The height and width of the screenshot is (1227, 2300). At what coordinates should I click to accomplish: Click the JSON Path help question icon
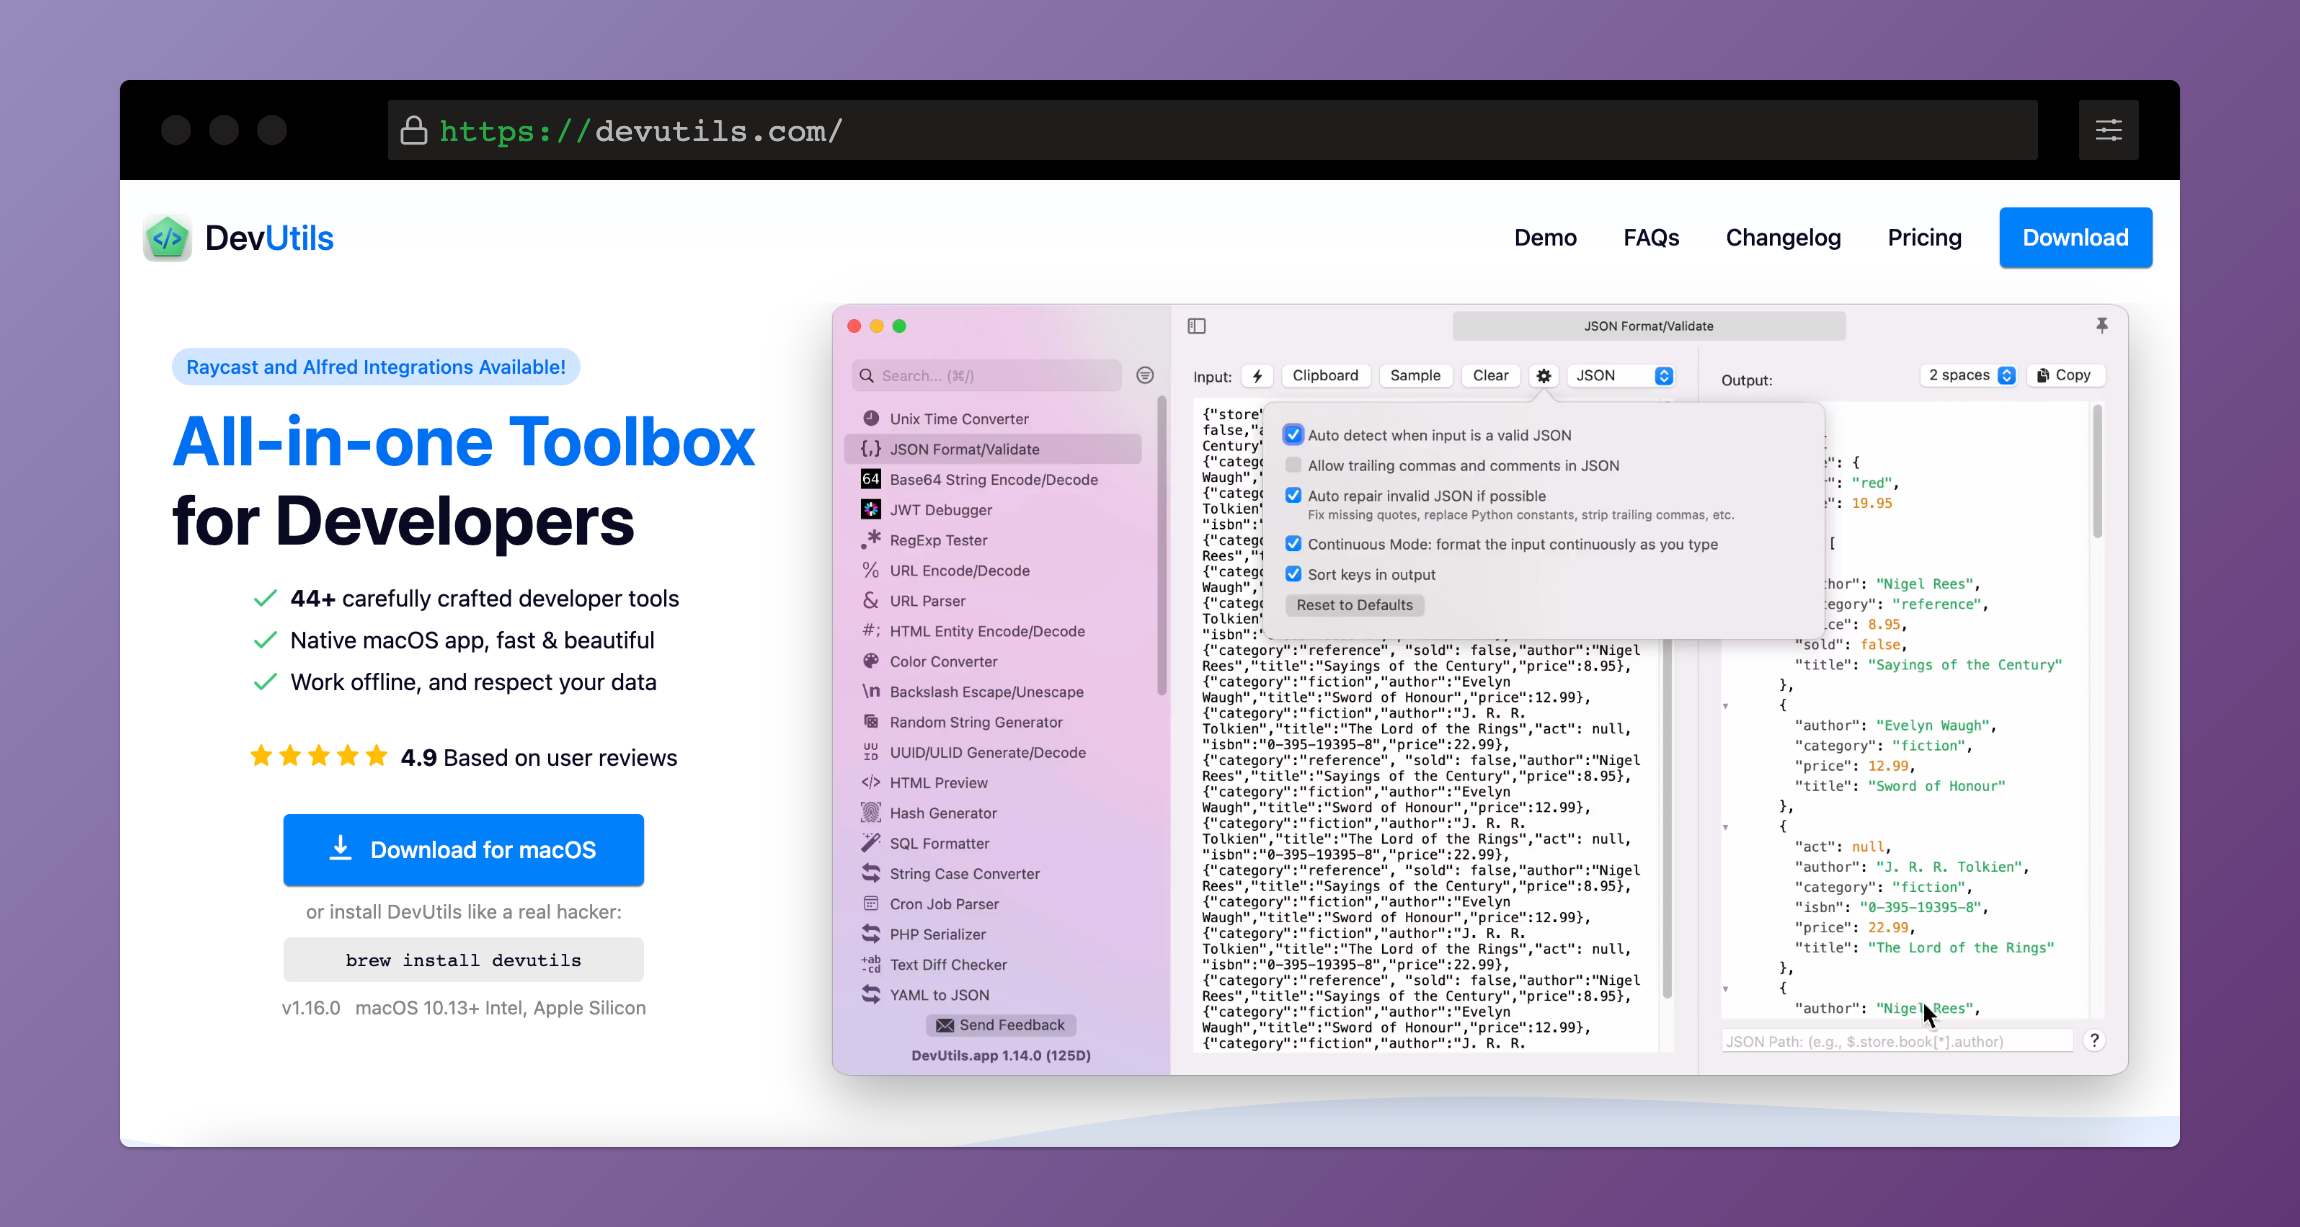coord(2094,1041)
